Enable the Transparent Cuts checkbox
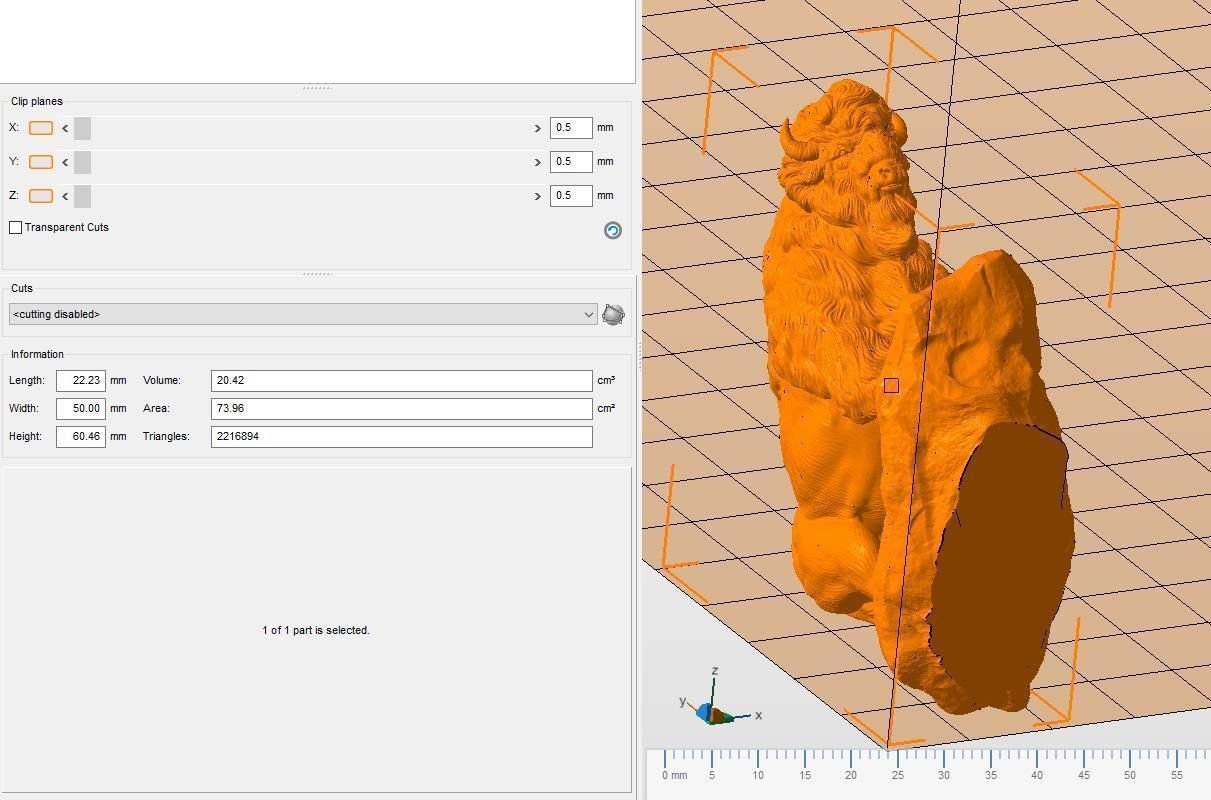The image size is (1211, 800). 16,228
